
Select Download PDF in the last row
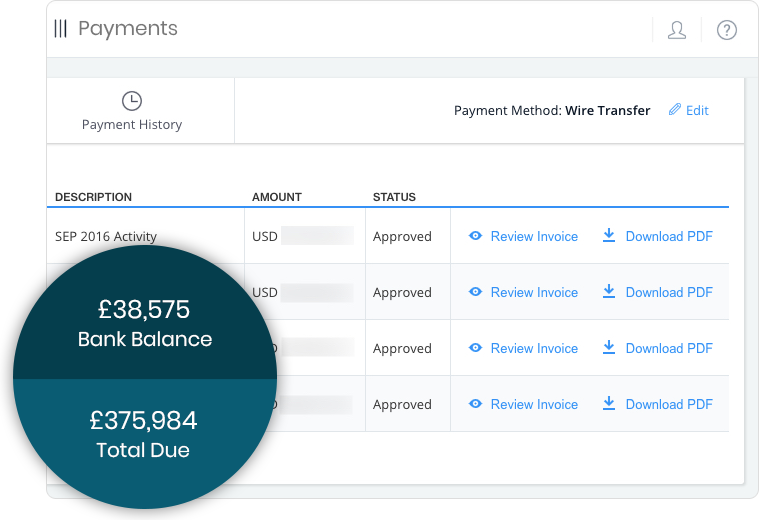pyautogui.click(x=657, y=404)
